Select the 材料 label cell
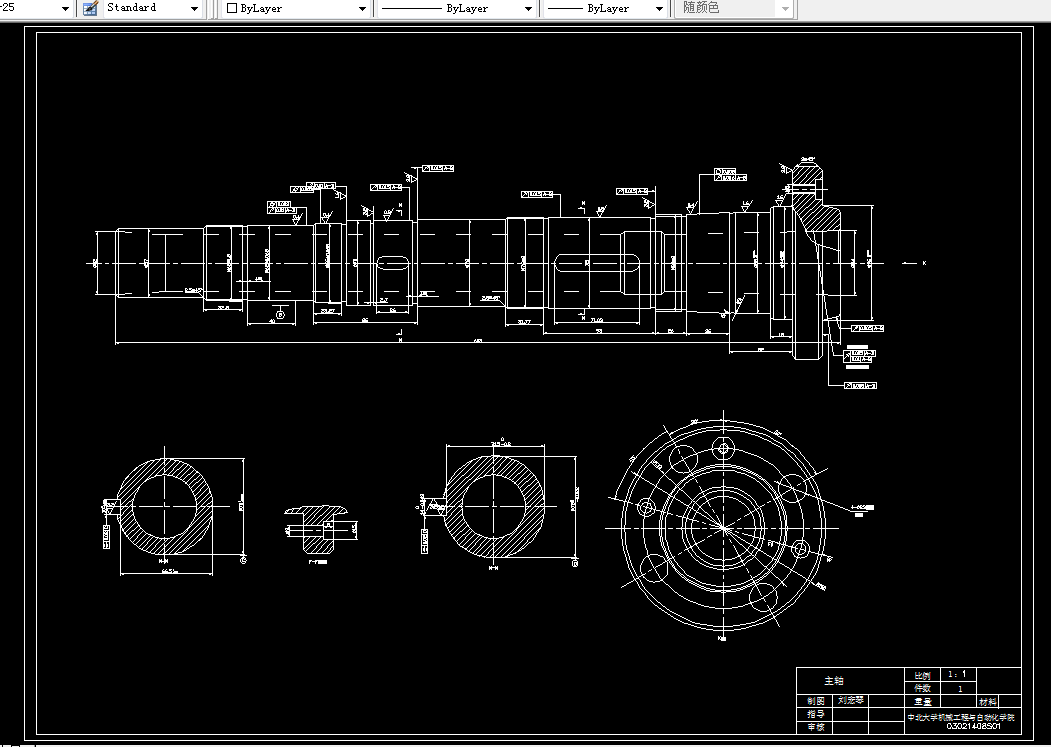 point(987,701)
